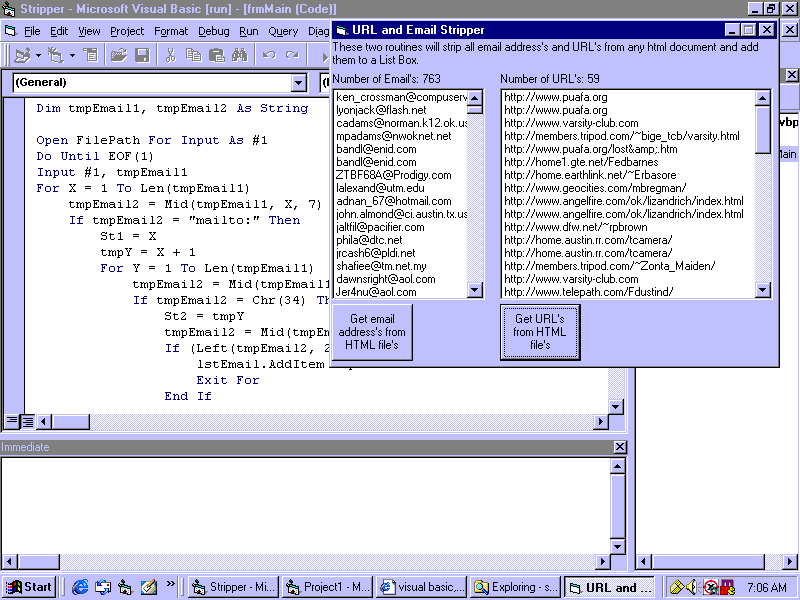Switch to Procedure View toggle
The height and width of the screenshot is (600, 800).
12,421
